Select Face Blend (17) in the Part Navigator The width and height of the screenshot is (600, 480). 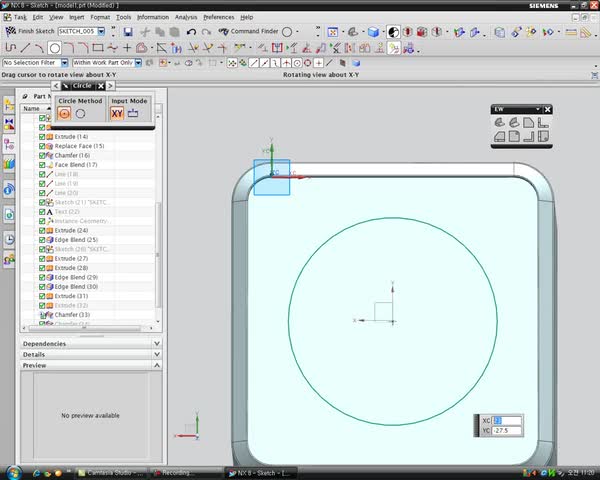coord(75,165)
